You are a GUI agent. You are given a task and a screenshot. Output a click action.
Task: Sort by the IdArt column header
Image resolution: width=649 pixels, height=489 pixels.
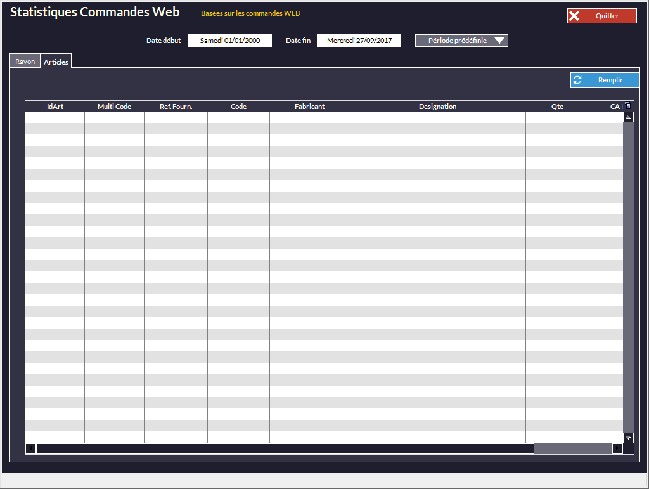[56, 106]
